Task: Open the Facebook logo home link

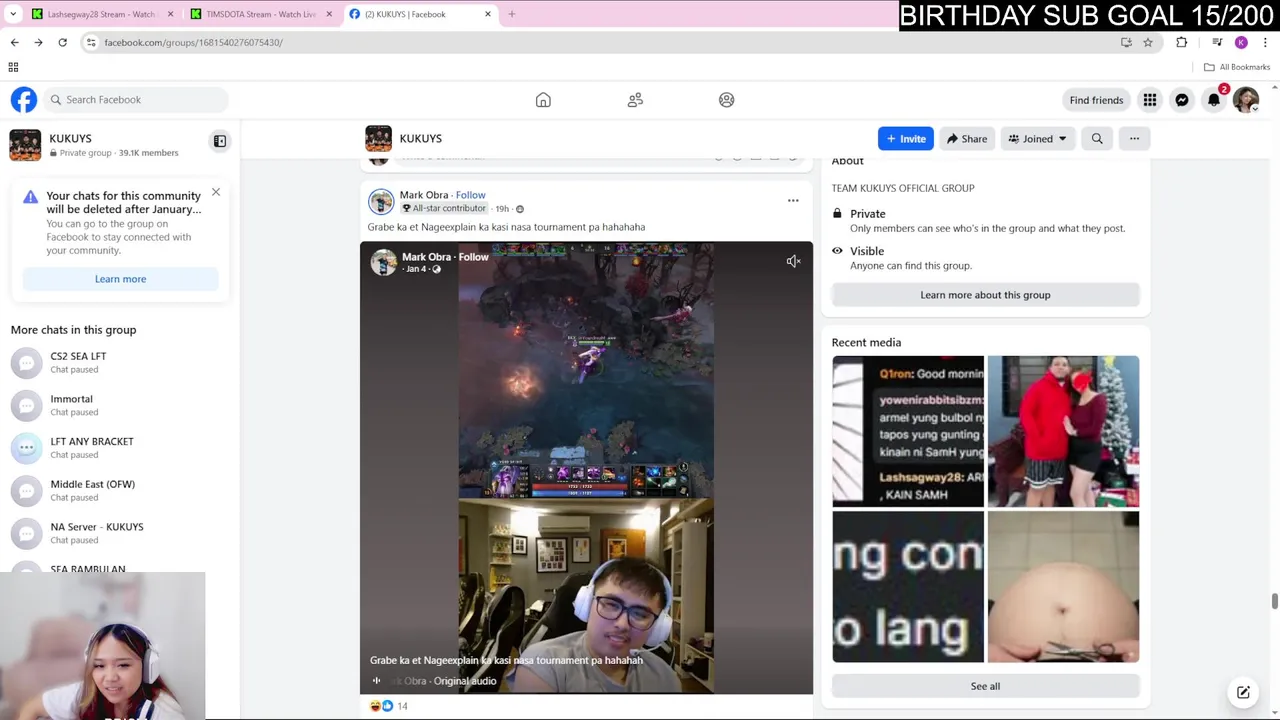Action: (x=24, y=100)
